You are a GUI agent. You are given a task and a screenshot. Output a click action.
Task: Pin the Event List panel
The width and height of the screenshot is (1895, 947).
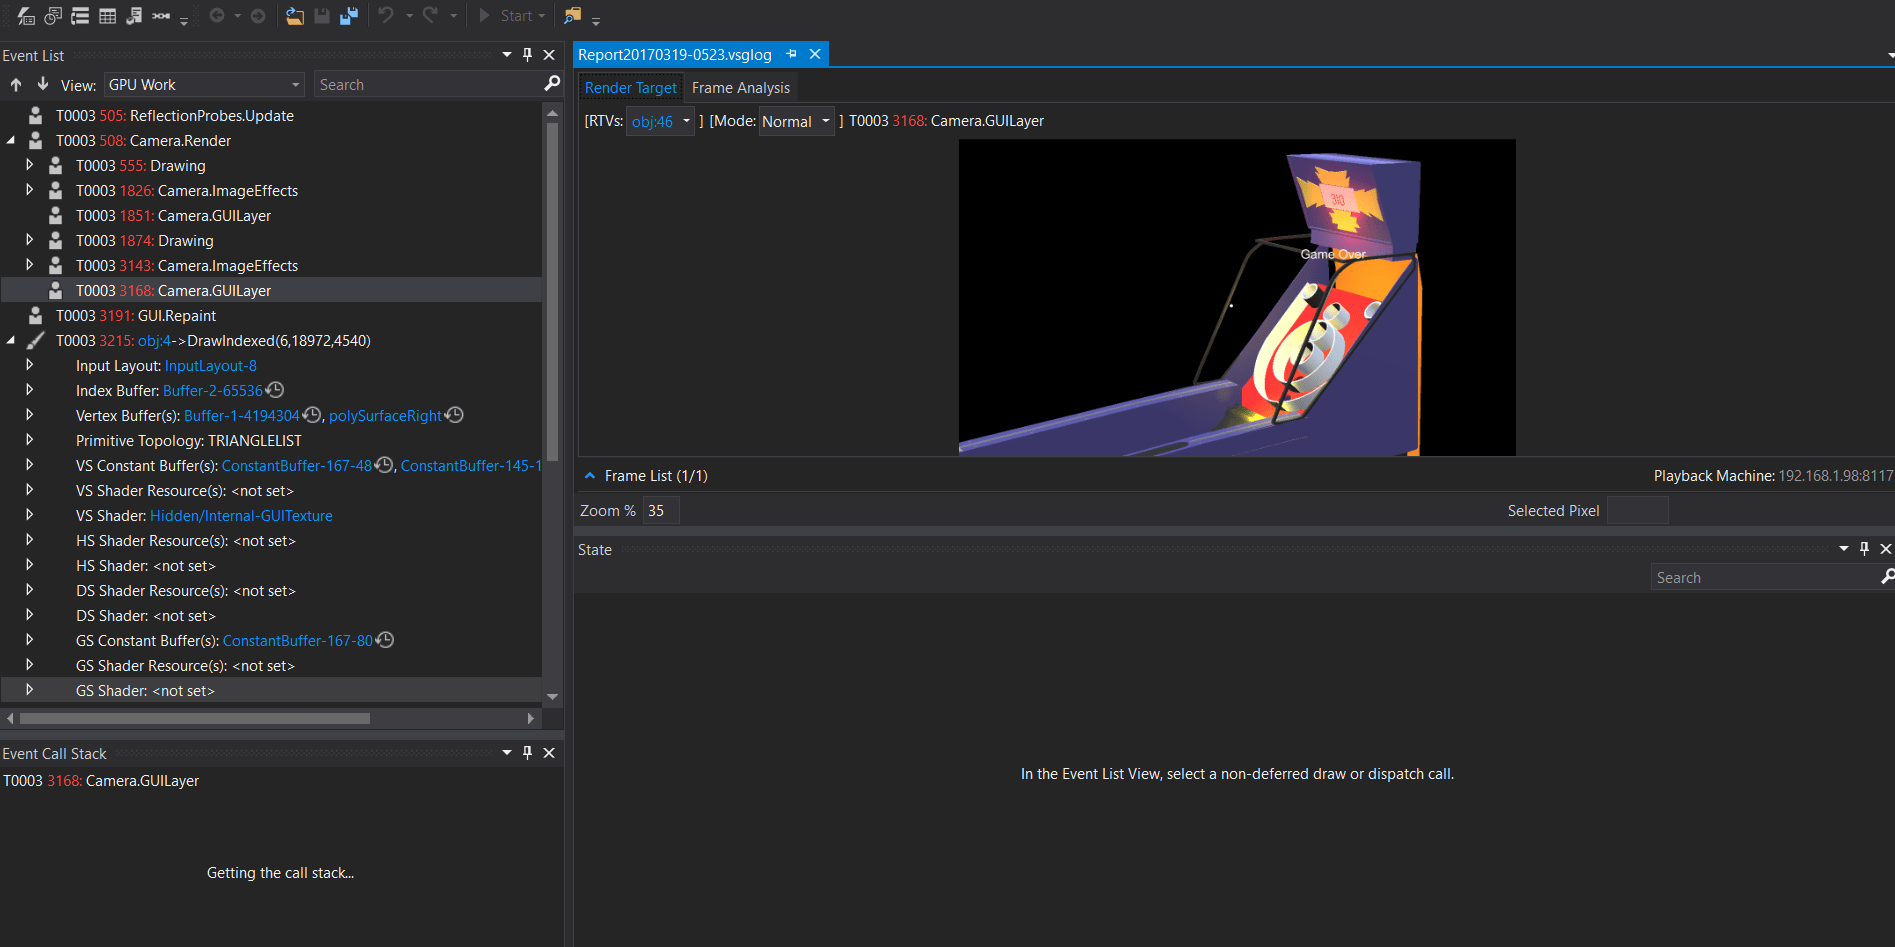[x=527, y=55]
